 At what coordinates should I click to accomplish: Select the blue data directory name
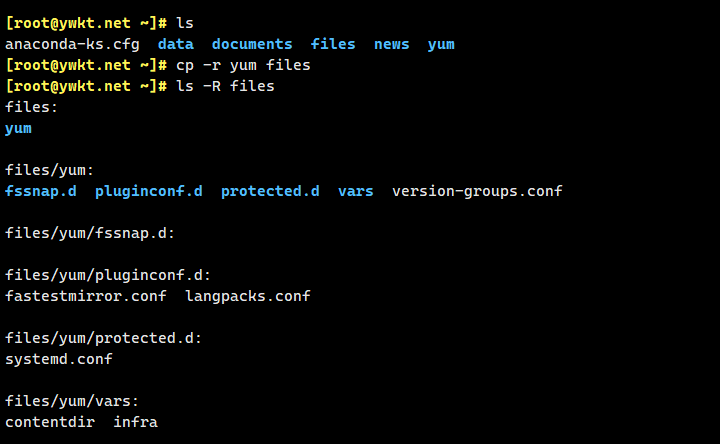(175, 44)
